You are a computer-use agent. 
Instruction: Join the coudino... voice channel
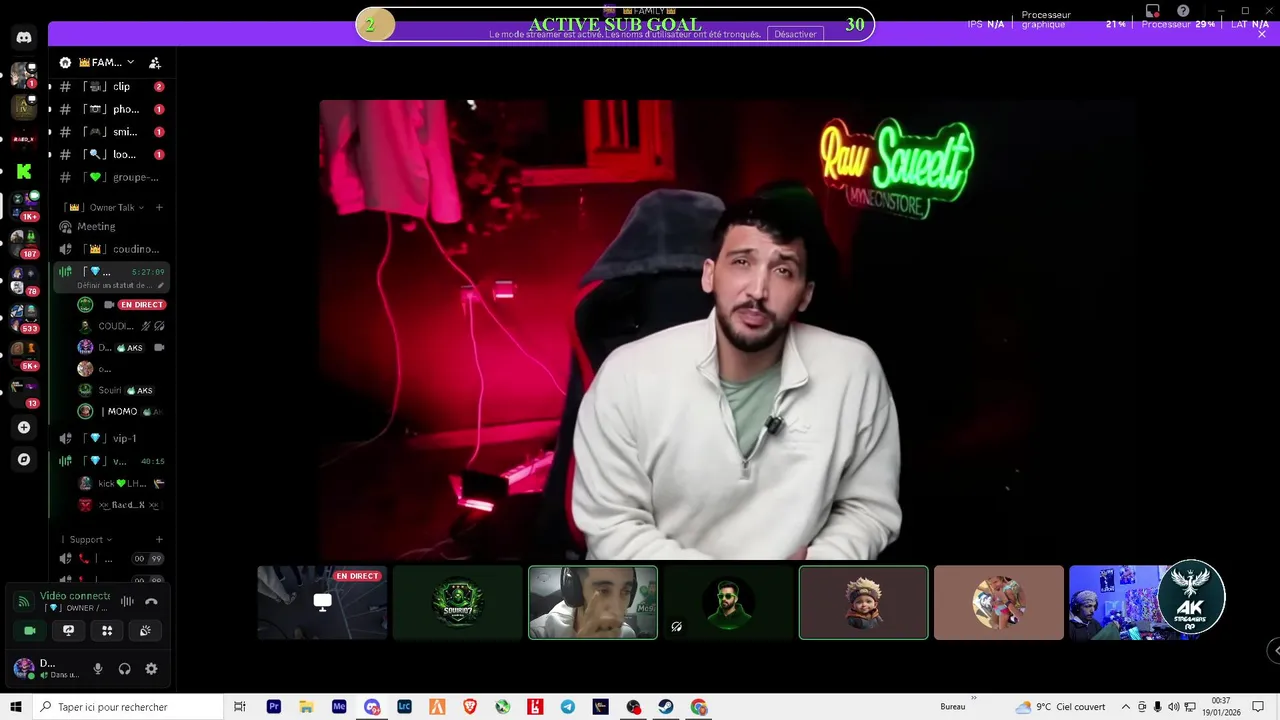coord(111,249)
